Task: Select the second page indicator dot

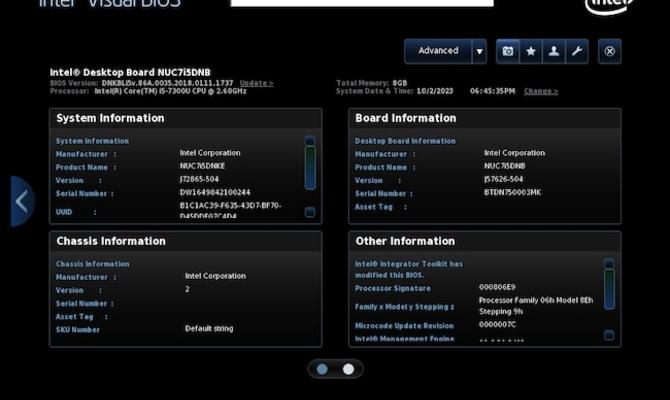Action: pyautogui.click(x=349, y=369)
